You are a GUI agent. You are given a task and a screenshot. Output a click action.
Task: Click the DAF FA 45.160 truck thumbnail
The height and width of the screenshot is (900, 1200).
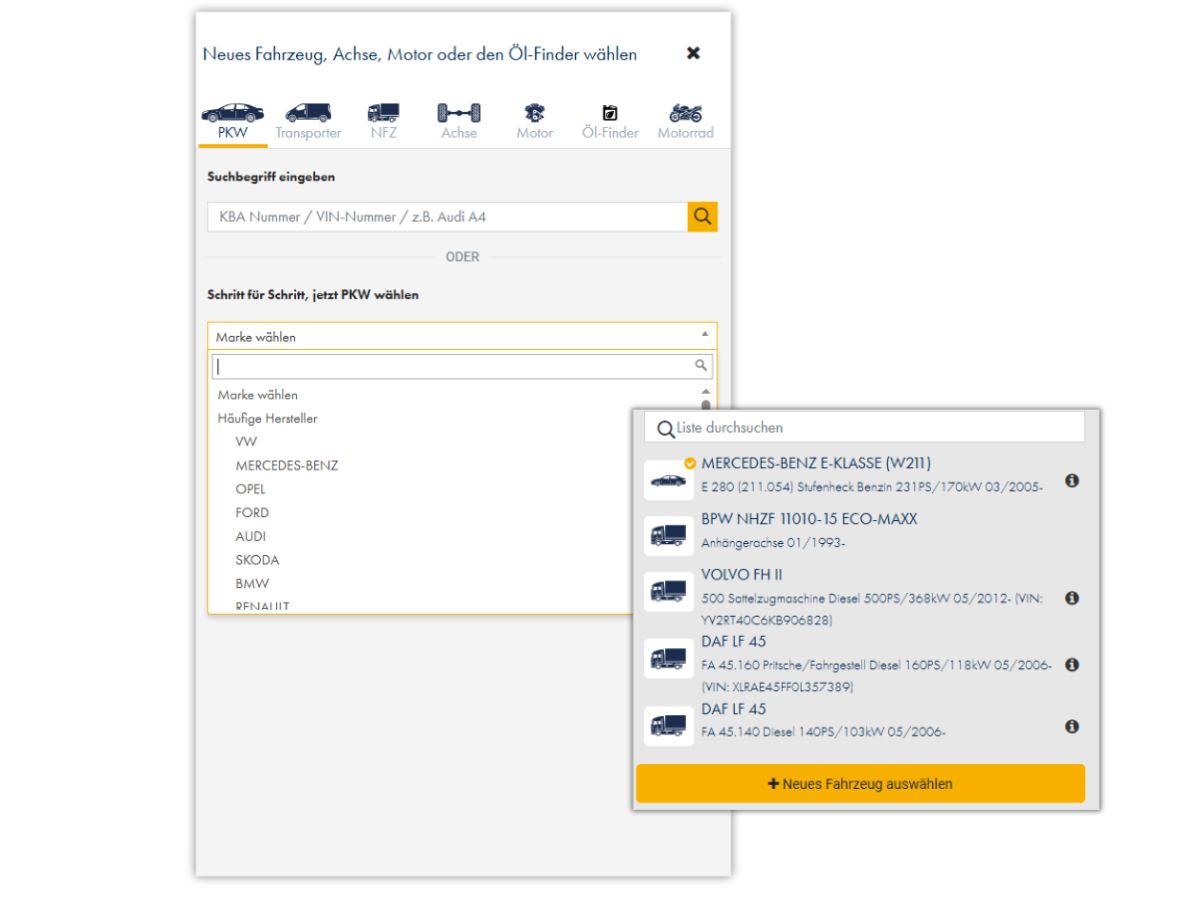coord(669,658)
